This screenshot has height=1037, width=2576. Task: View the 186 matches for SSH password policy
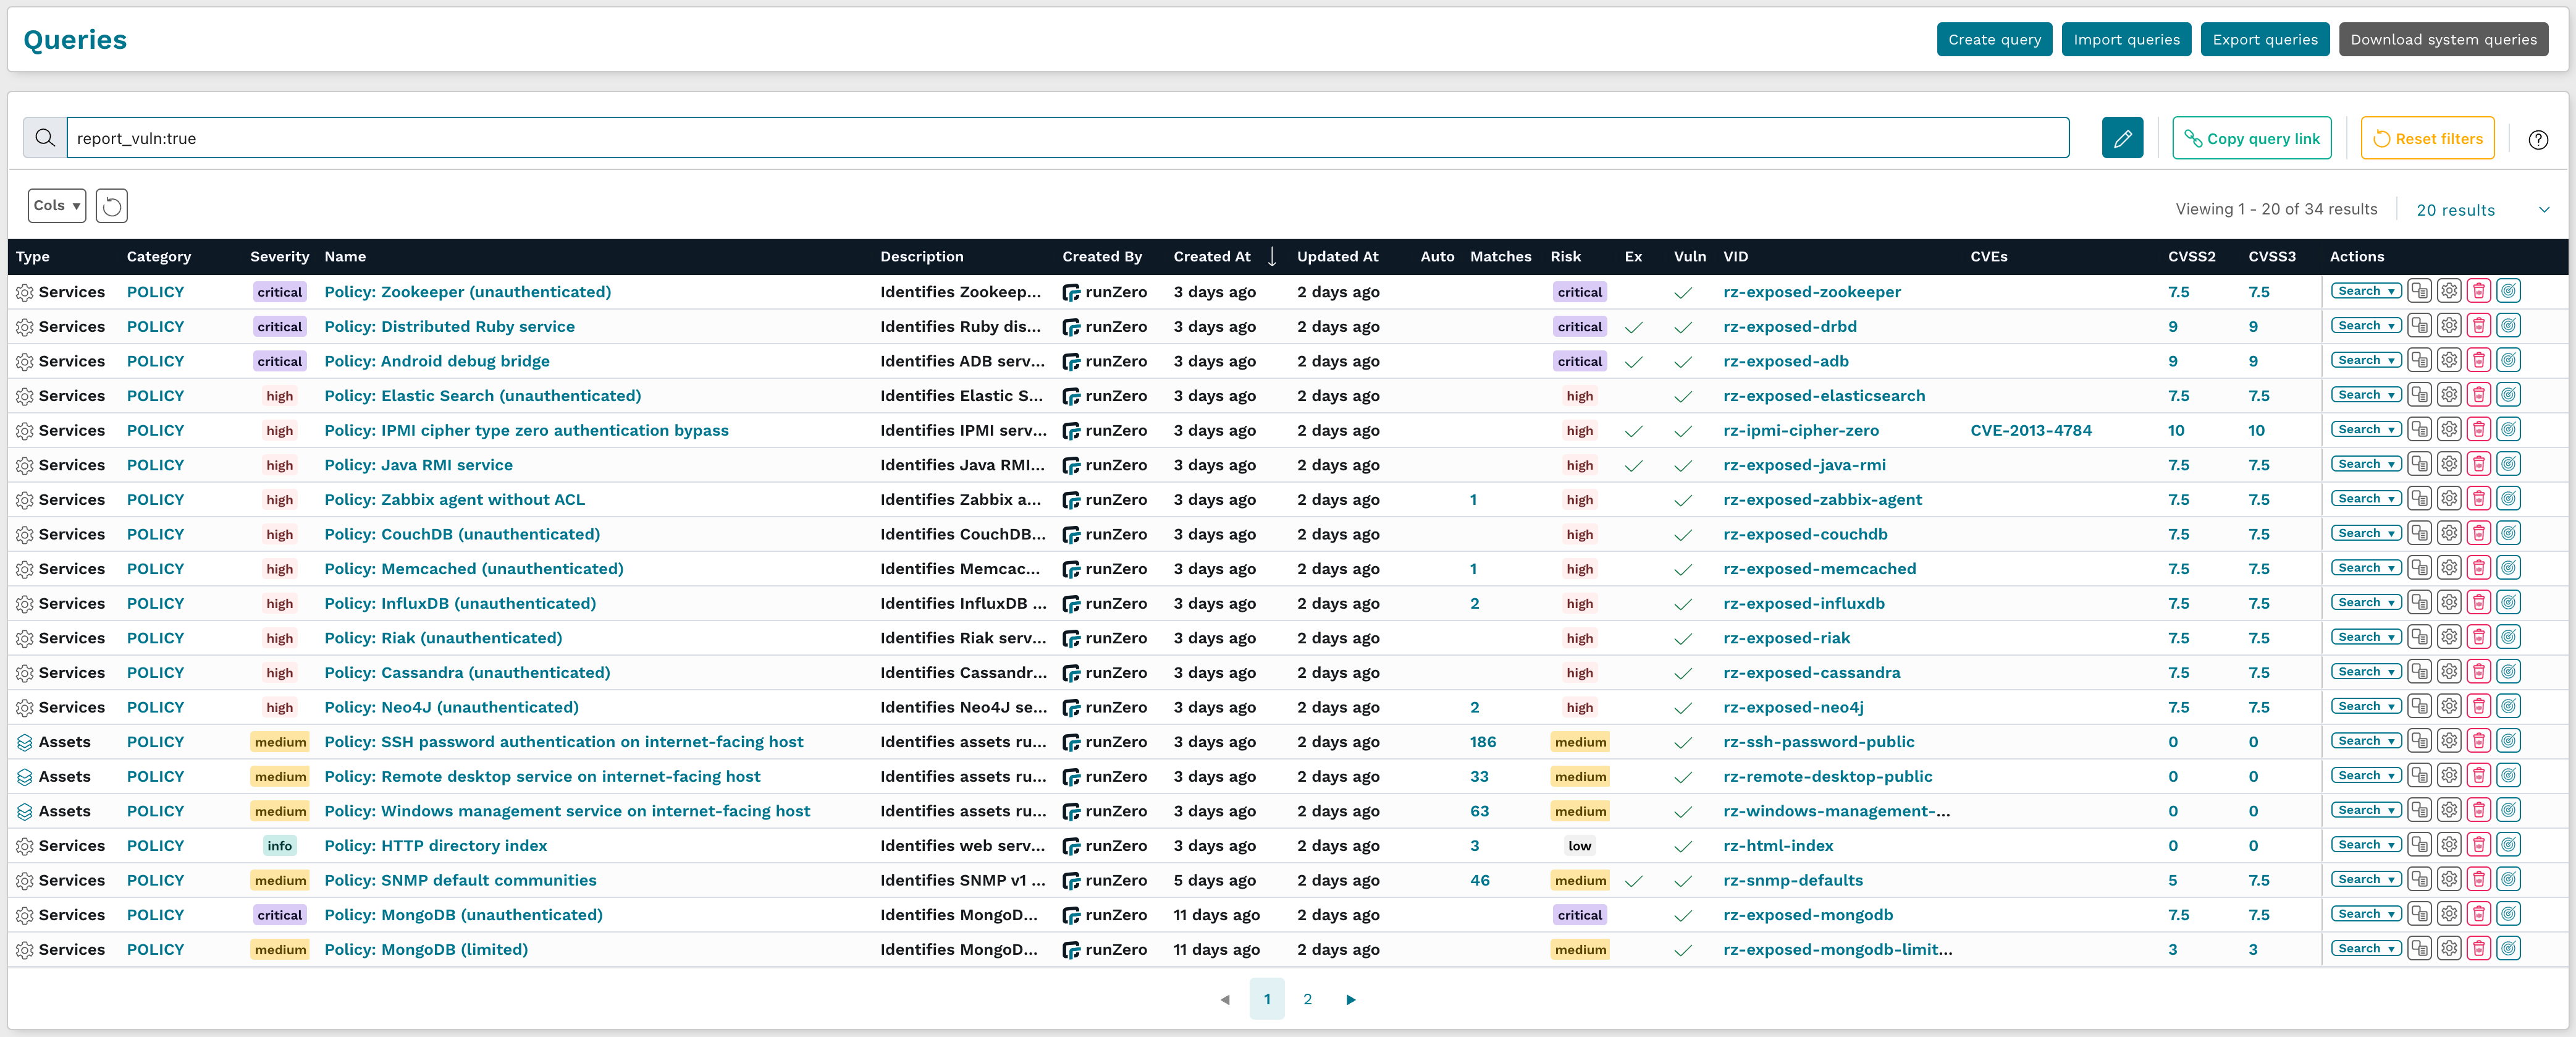pyautogui.click(x=1482, y=741)
